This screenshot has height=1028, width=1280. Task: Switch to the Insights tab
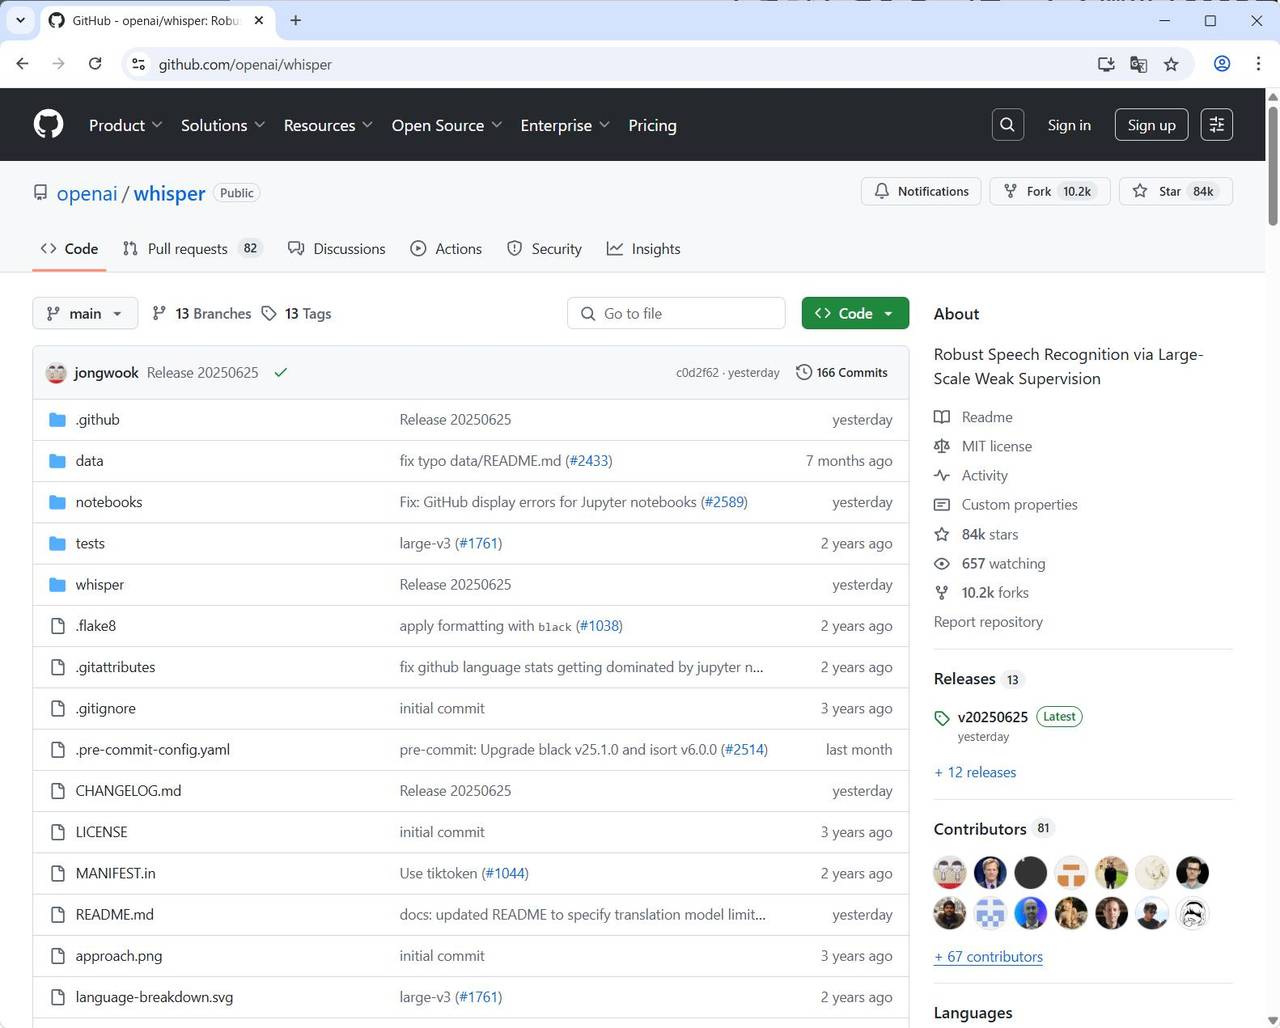(x=643, y=248)
